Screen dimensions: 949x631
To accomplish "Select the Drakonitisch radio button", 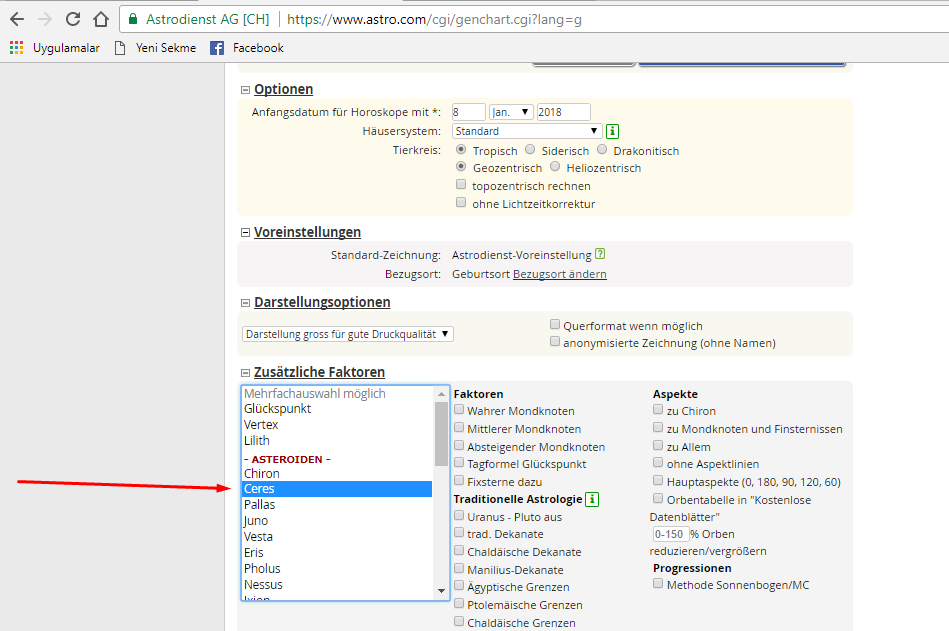I will (x=602, y=149).
